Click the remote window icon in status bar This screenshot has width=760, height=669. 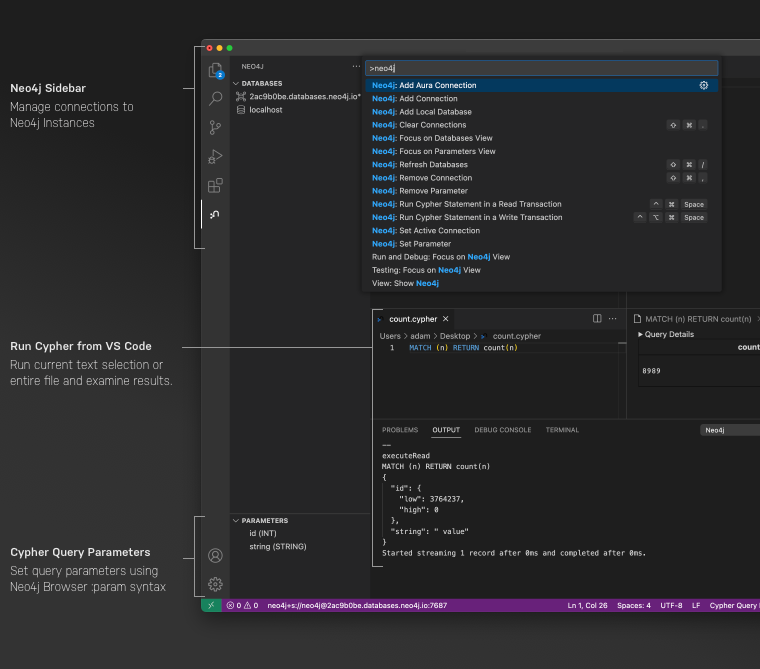pyautogui.click(x=211, y=605)
